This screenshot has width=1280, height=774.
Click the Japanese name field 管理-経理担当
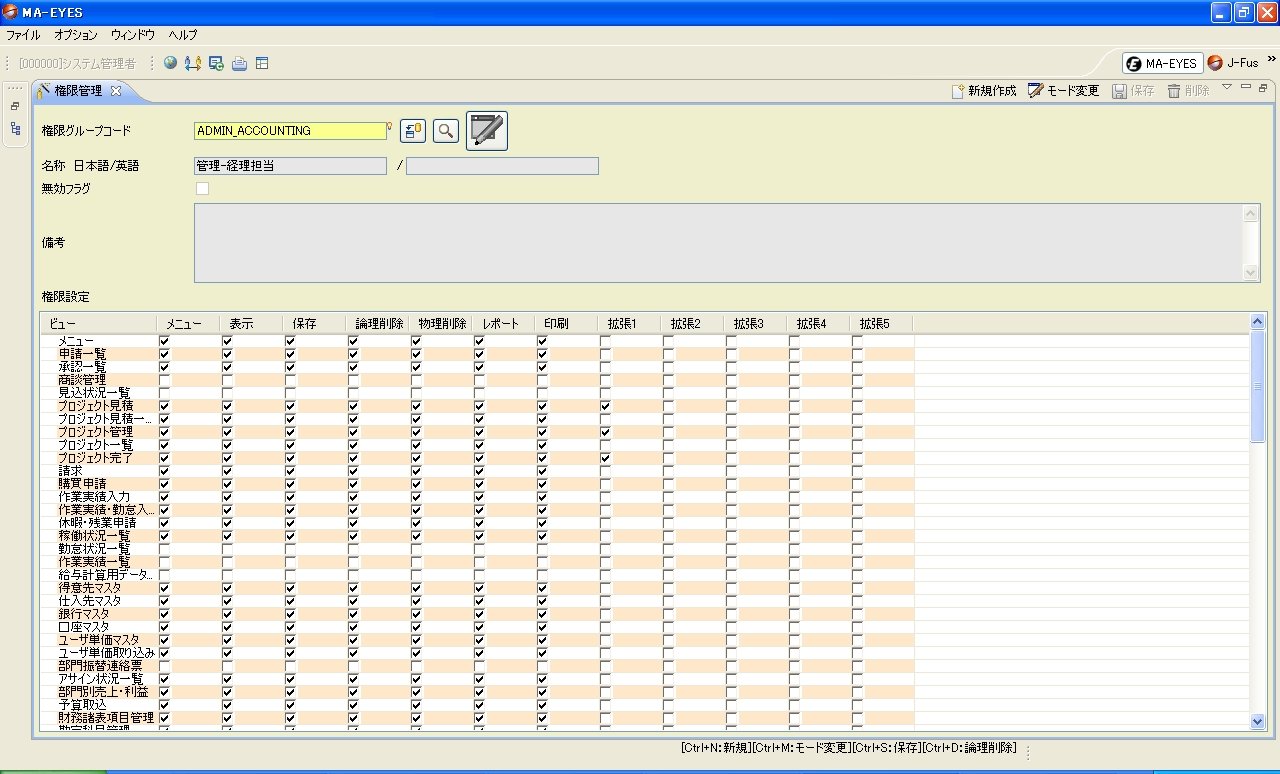pyautogui.click(x=290, y=166)
